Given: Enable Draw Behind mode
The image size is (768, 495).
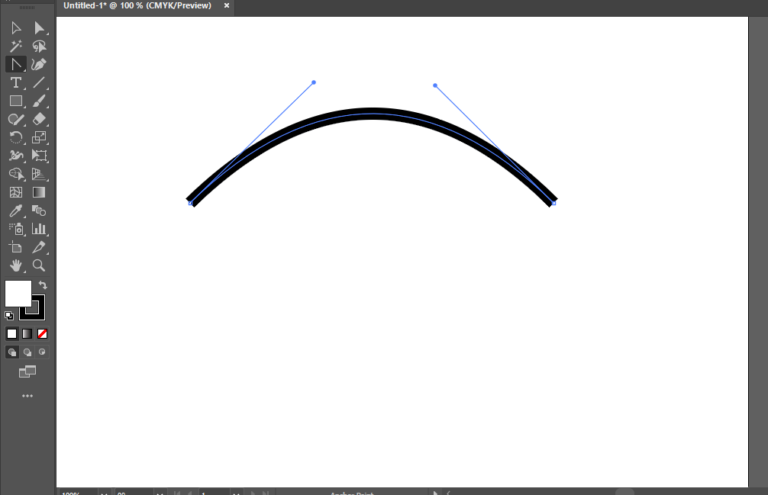Looking at the screenshot, I should click(x=27, y=352).
